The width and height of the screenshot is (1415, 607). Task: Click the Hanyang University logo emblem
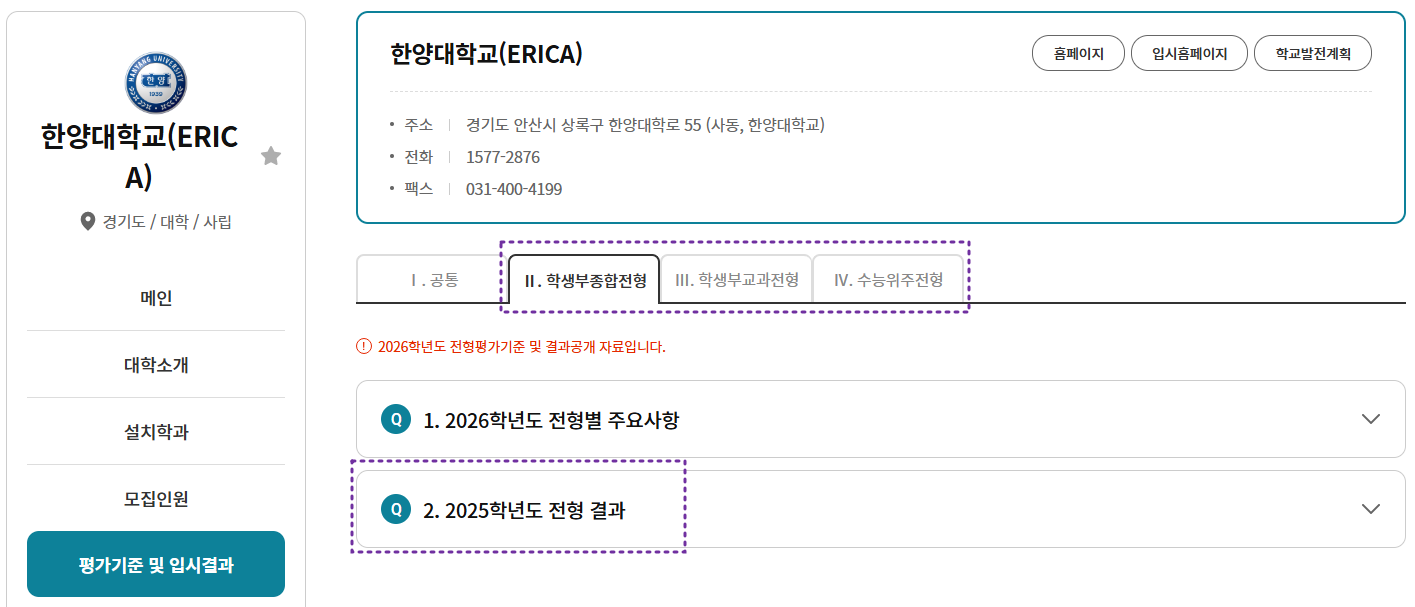156,83
